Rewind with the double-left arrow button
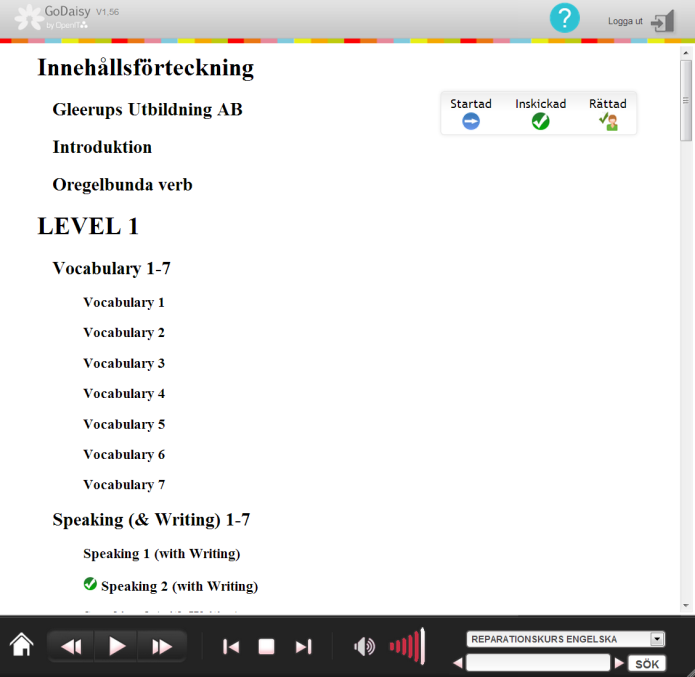Screen dimensions: 695x677 [71, 647]
